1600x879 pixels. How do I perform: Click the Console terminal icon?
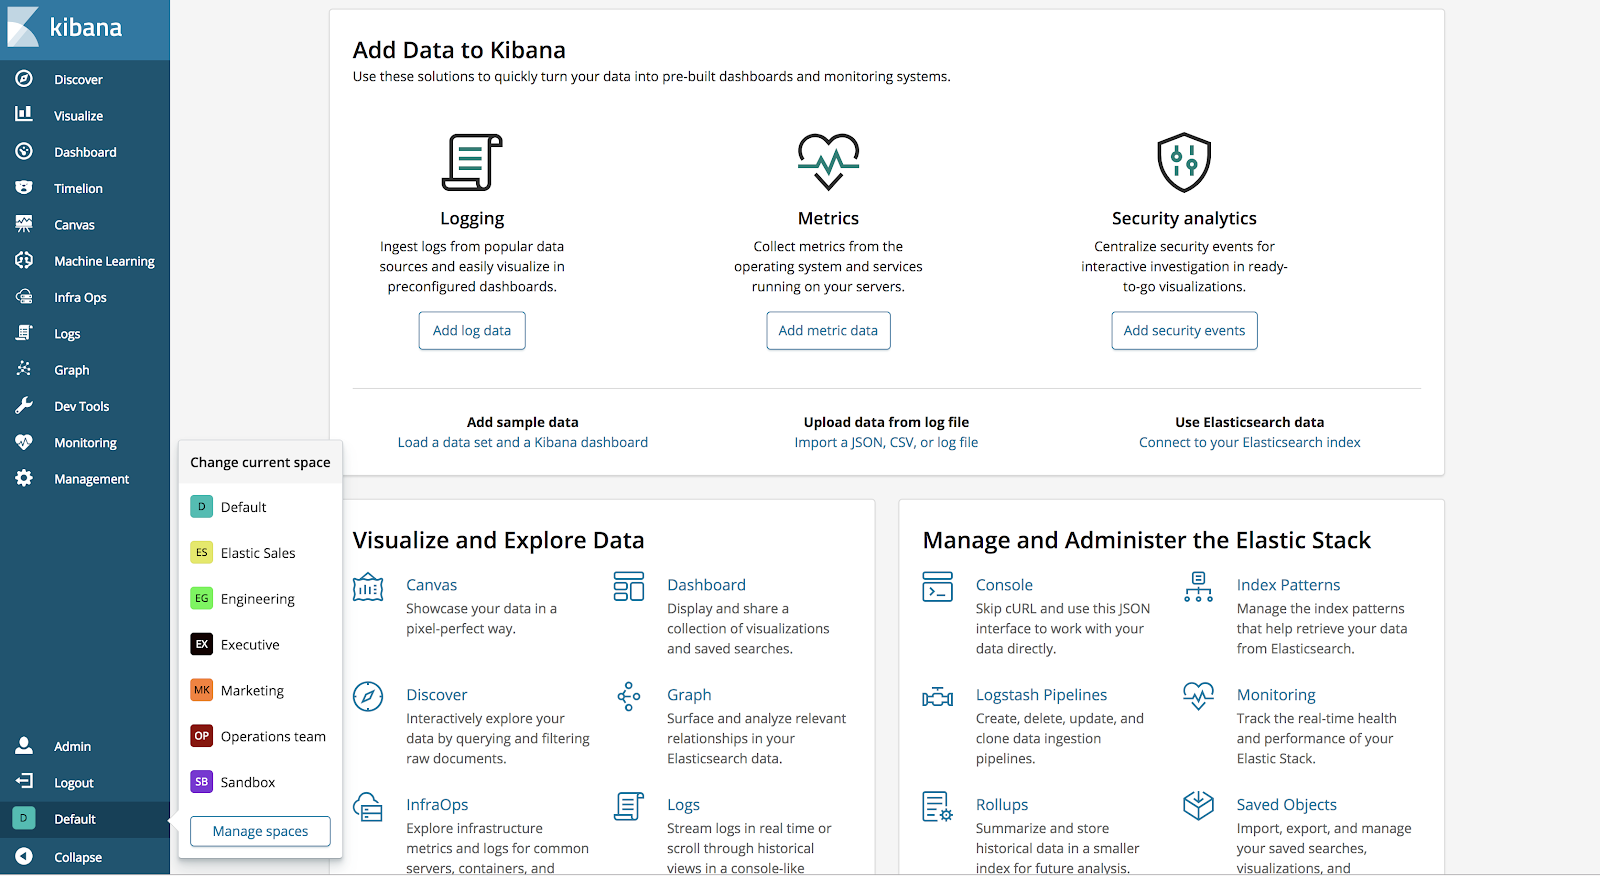(x=938, y=587)
